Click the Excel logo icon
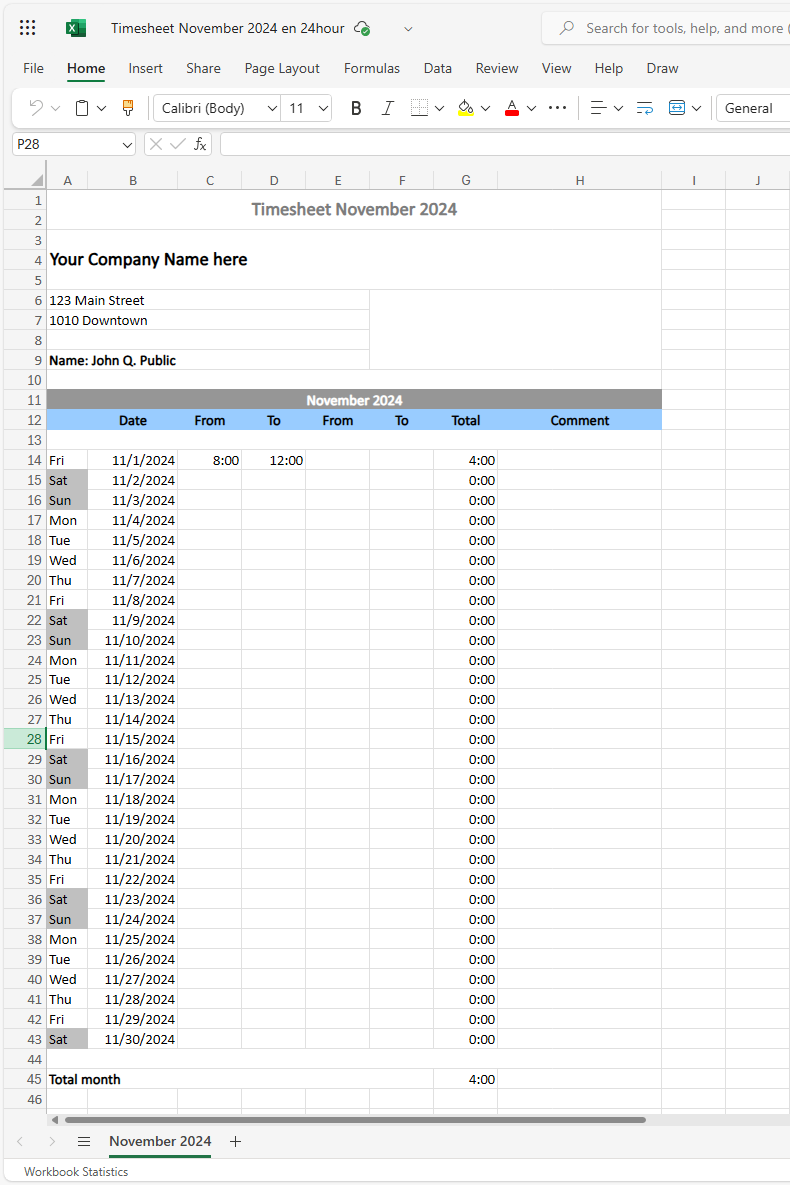This screenshot has height=1185, width=790. [x=76, y=28]
